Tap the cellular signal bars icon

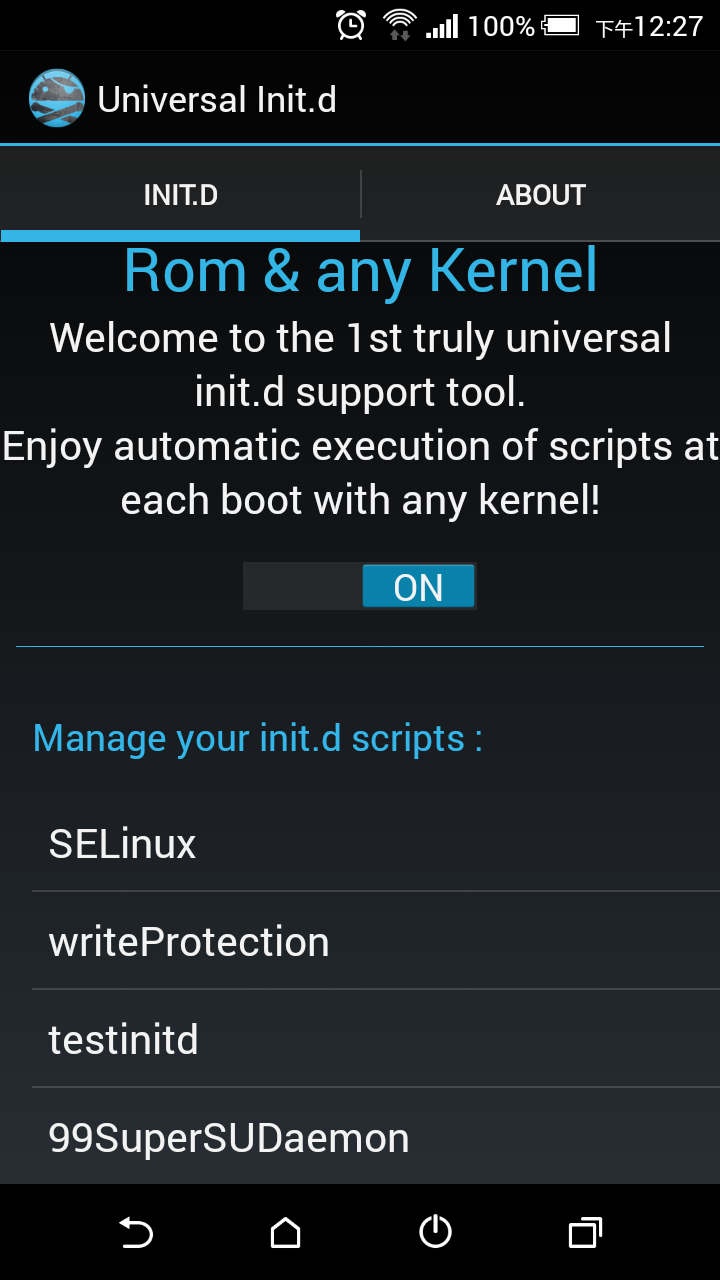point(442,26)
